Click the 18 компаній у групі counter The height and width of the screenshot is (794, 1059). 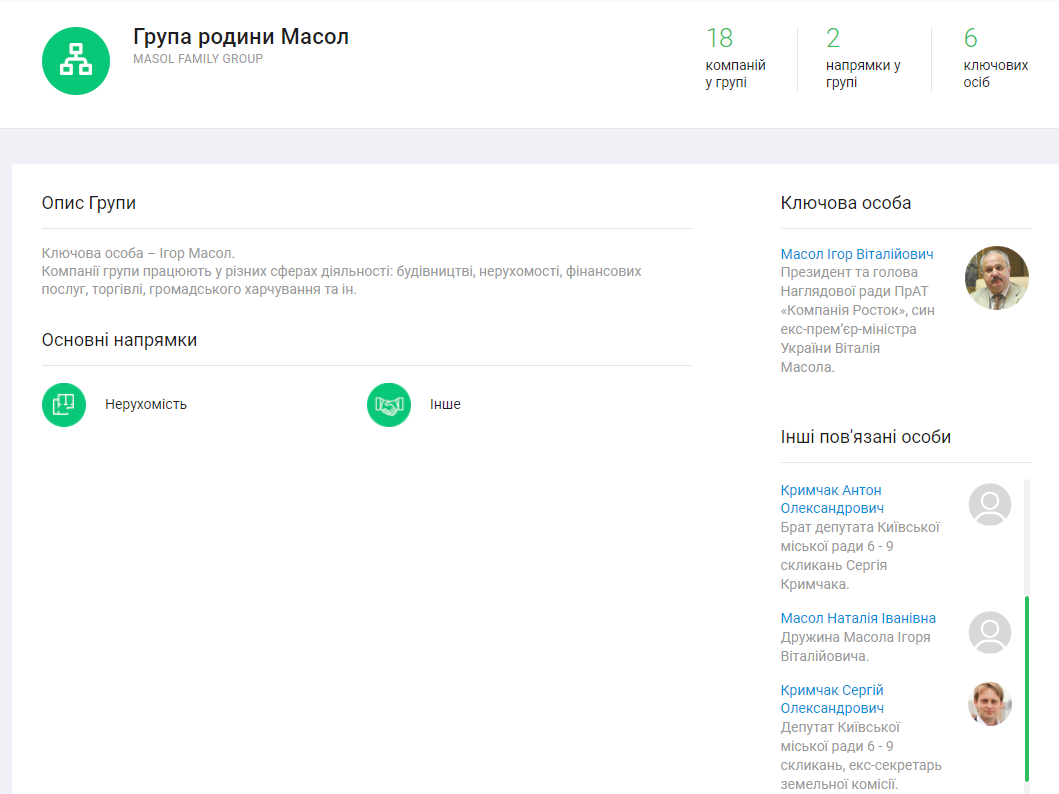click(x=735, y=60)
